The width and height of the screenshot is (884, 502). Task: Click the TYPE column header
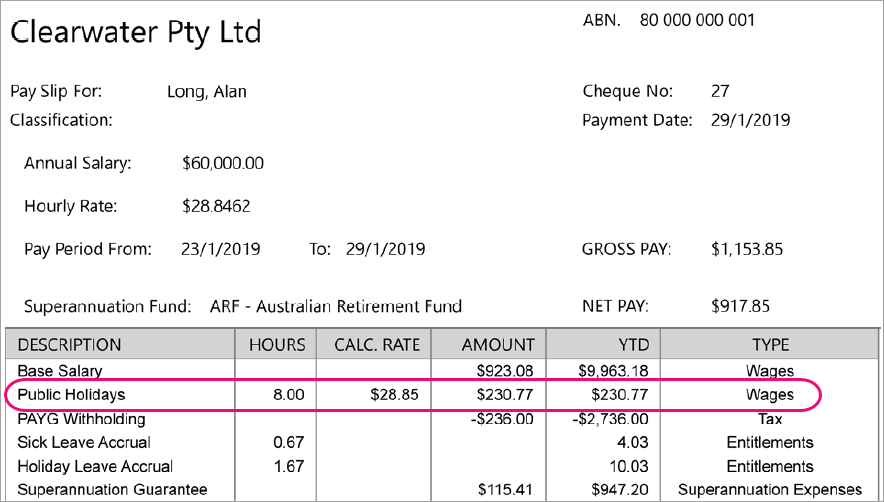[x=770, y=345]
